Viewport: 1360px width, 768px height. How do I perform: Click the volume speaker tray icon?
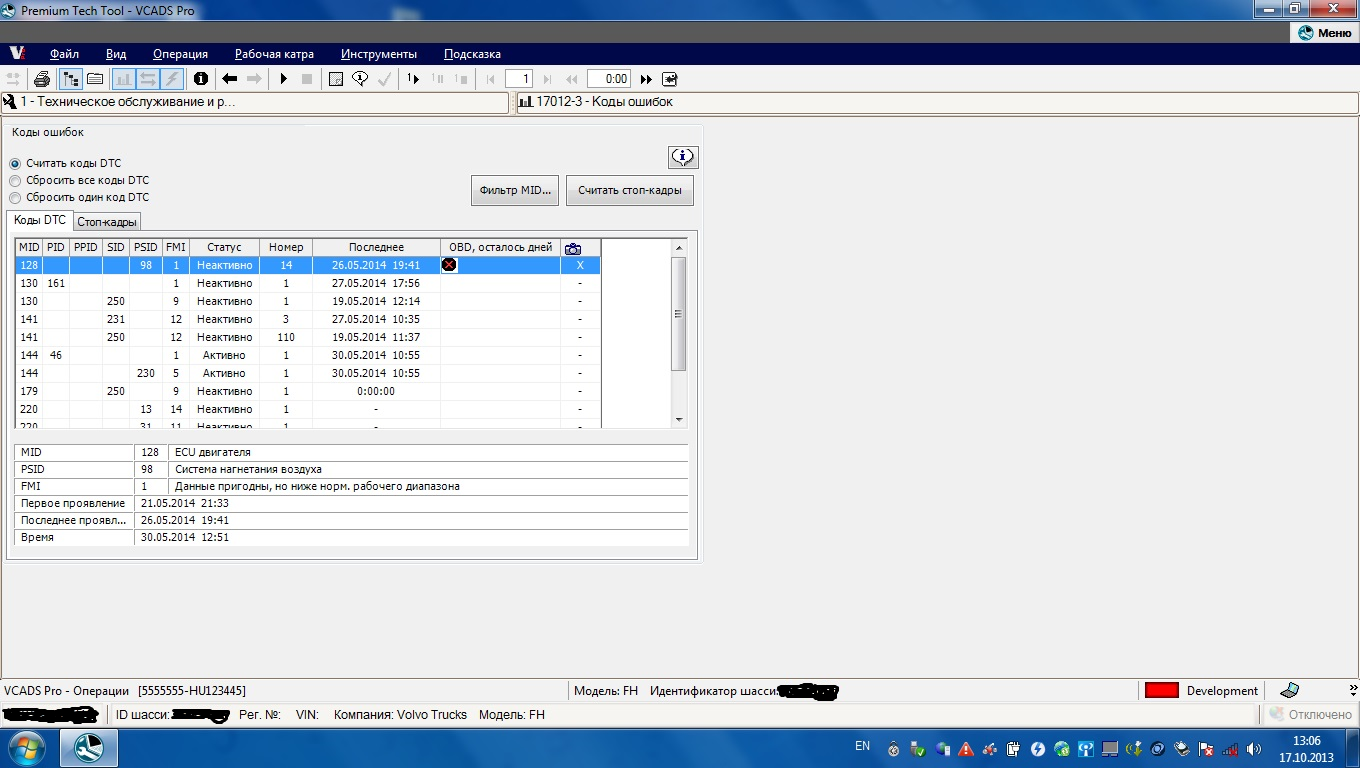point(1254,749)
